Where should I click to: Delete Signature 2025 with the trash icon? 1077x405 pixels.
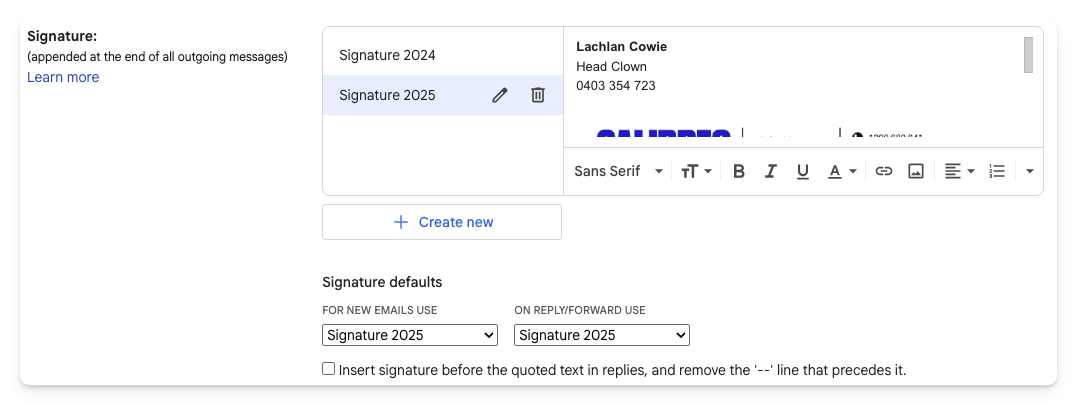coord(538,95)
